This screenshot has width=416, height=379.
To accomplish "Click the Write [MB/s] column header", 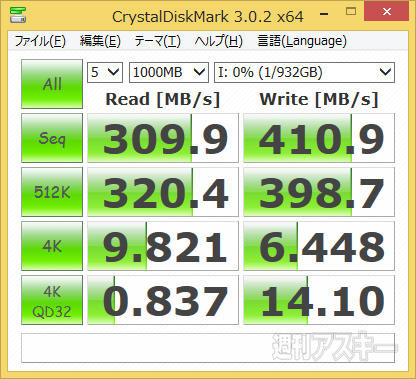I will click(x=319, y=99).
